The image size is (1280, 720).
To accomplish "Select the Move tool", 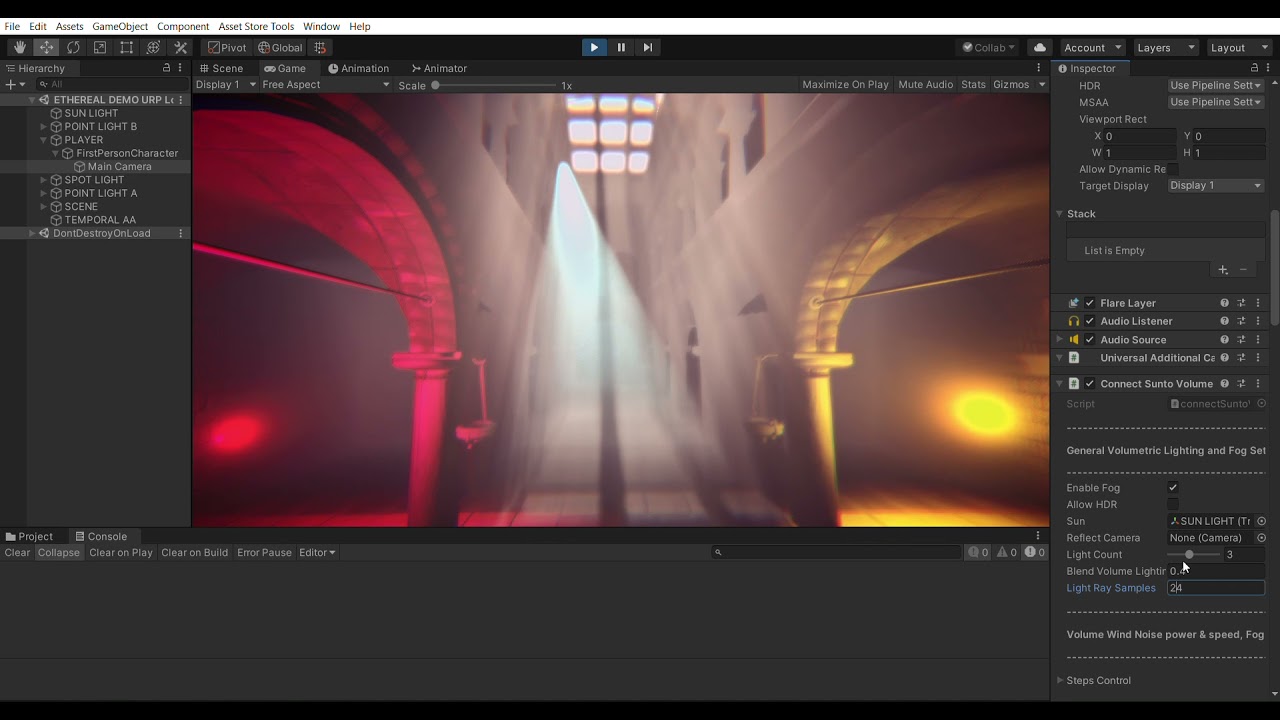I will 47,47.
